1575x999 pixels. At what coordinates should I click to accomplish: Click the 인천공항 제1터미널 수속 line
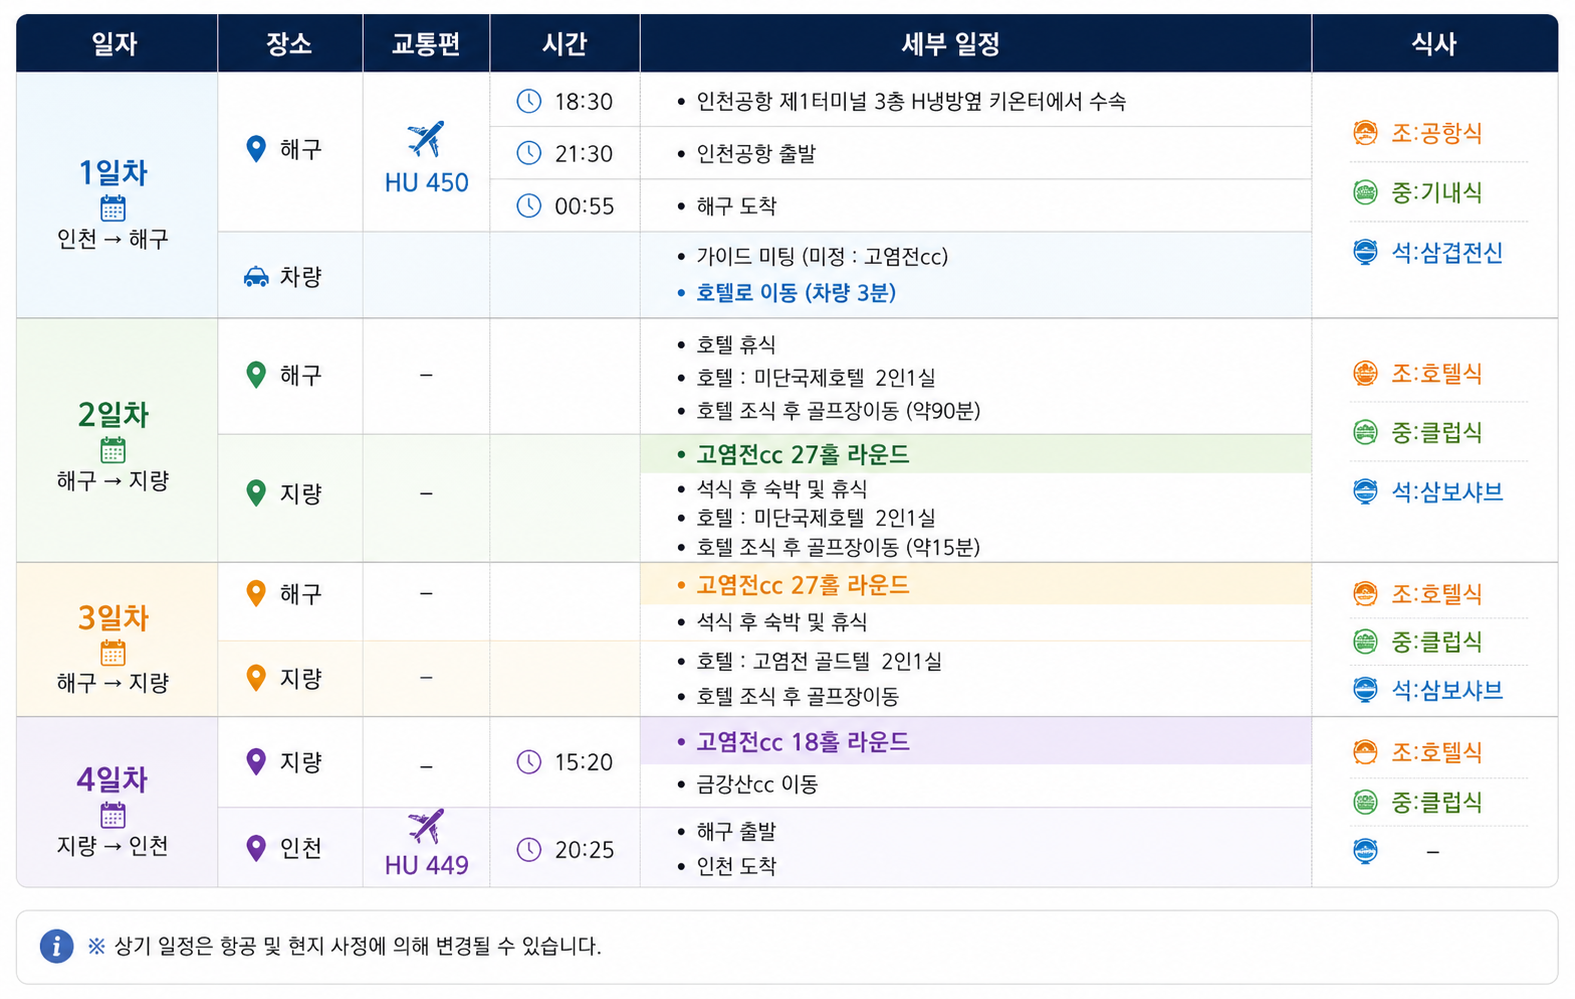point(911,101)
